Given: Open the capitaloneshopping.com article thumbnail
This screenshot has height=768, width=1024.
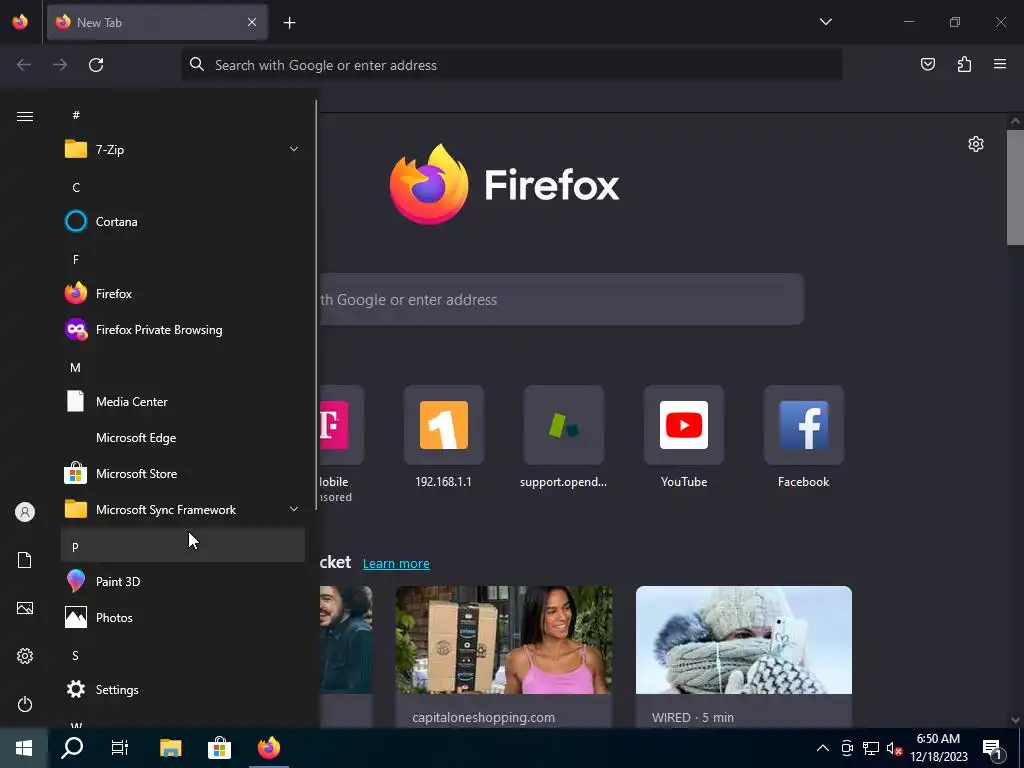Looking at the screenshot, I should pyautogui.click(x=504, y=639).
